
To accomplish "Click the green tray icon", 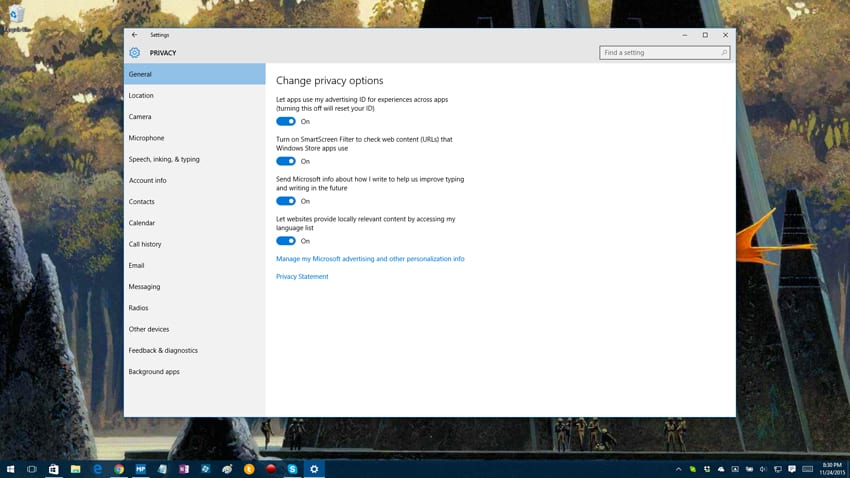I will coord(693,469).
